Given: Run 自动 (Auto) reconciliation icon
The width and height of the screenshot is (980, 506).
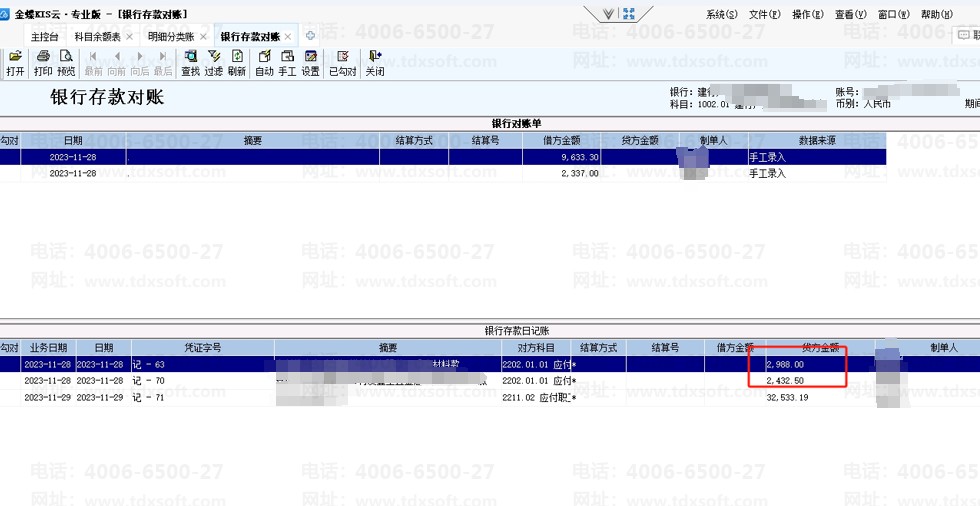Looking at the screenshot, I should [264, 63].
